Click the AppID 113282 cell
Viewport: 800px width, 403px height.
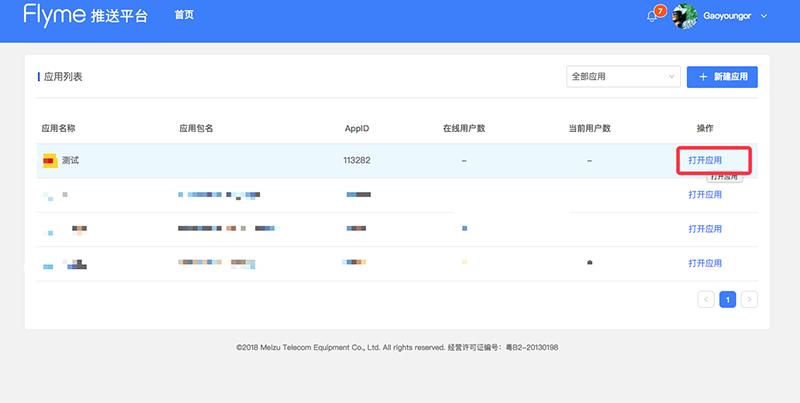pos(357,160)
